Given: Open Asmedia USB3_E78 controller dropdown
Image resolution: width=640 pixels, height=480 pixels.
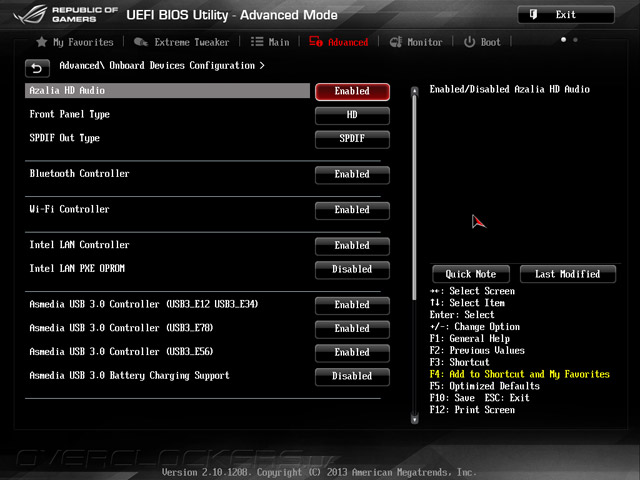Looking at the screenshot, I should point(352,329).
